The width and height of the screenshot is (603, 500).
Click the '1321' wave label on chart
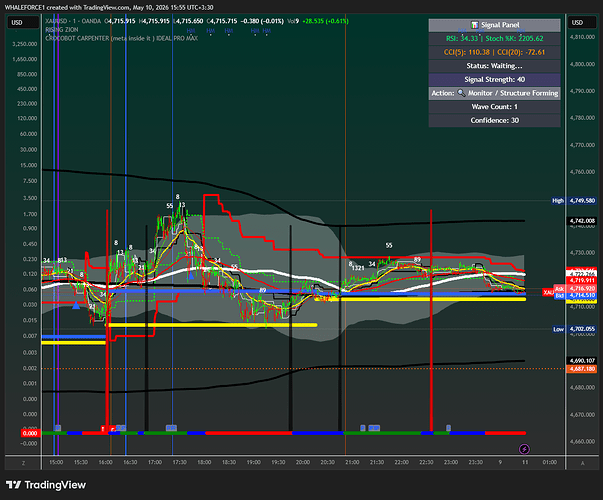(358, 268)
